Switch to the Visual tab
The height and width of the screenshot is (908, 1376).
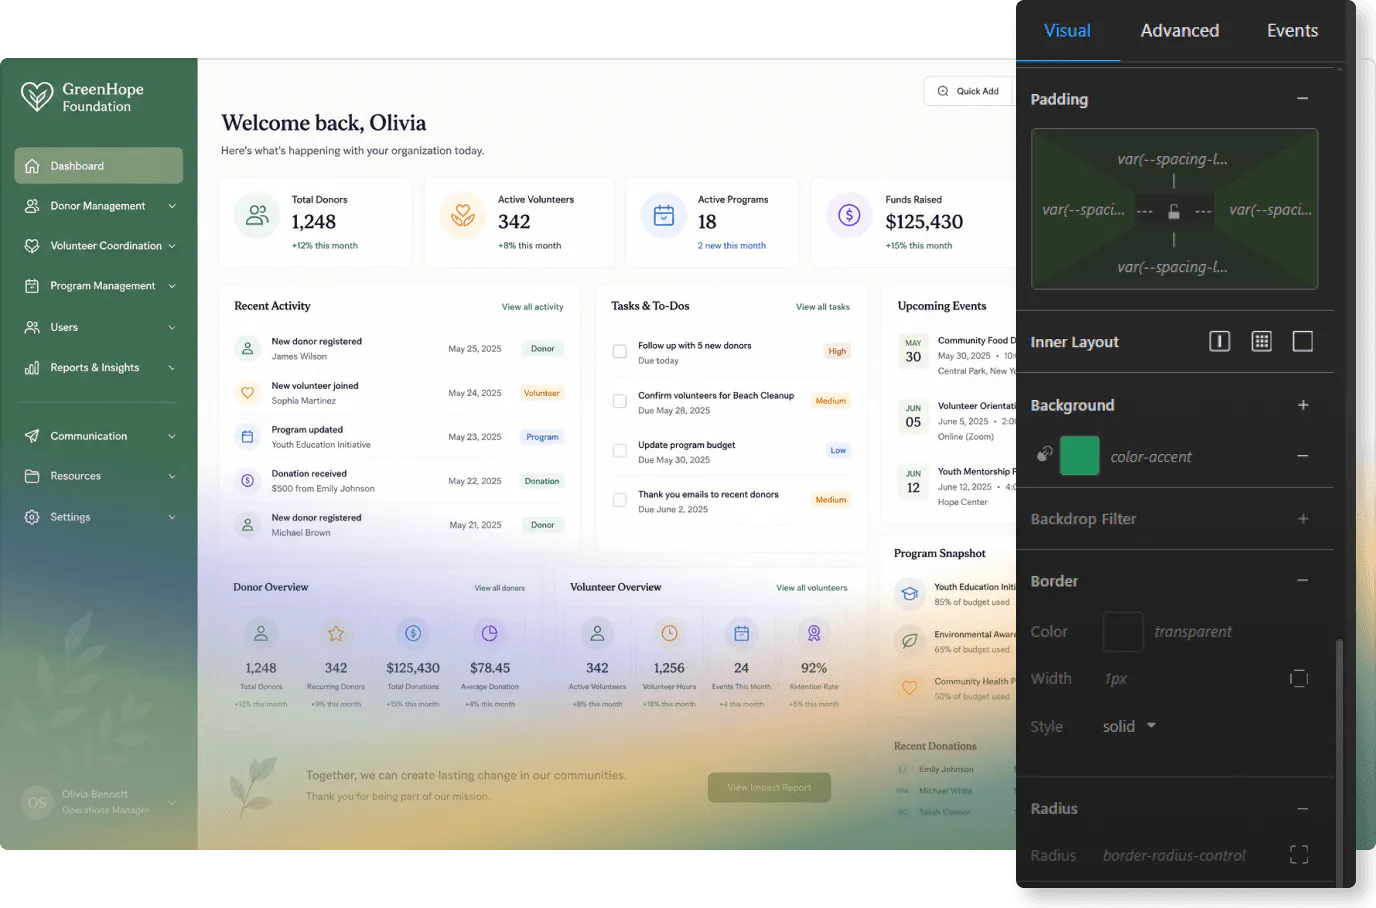point(1067,31)
